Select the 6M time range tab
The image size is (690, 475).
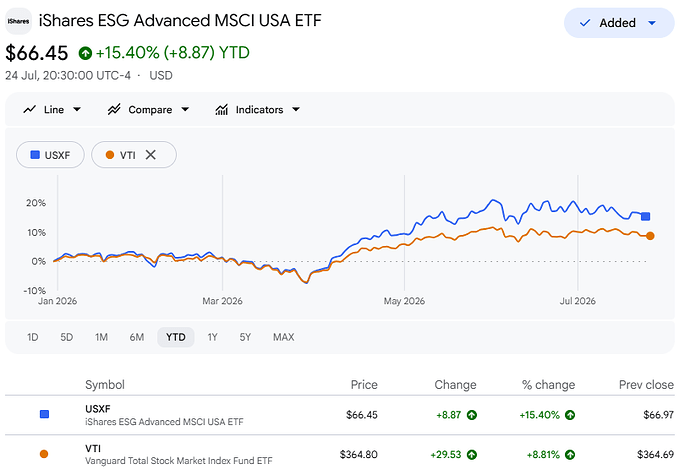click(137, 337)
